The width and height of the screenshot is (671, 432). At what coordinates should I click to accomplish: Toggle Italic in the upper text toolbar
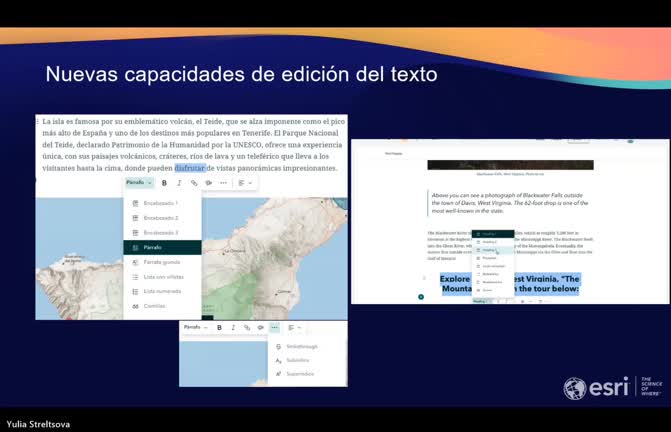[179, 183]
